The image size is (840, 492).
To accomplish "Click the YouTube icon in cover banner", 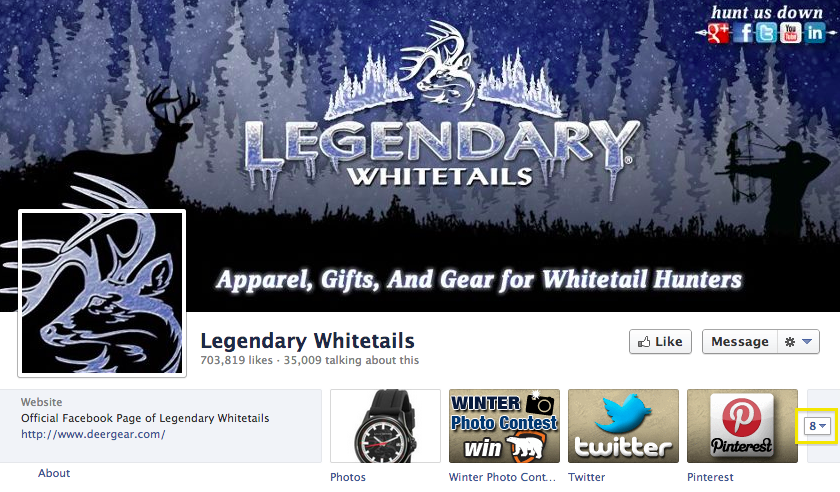I will pyautogui.click(x=790, y=33).
